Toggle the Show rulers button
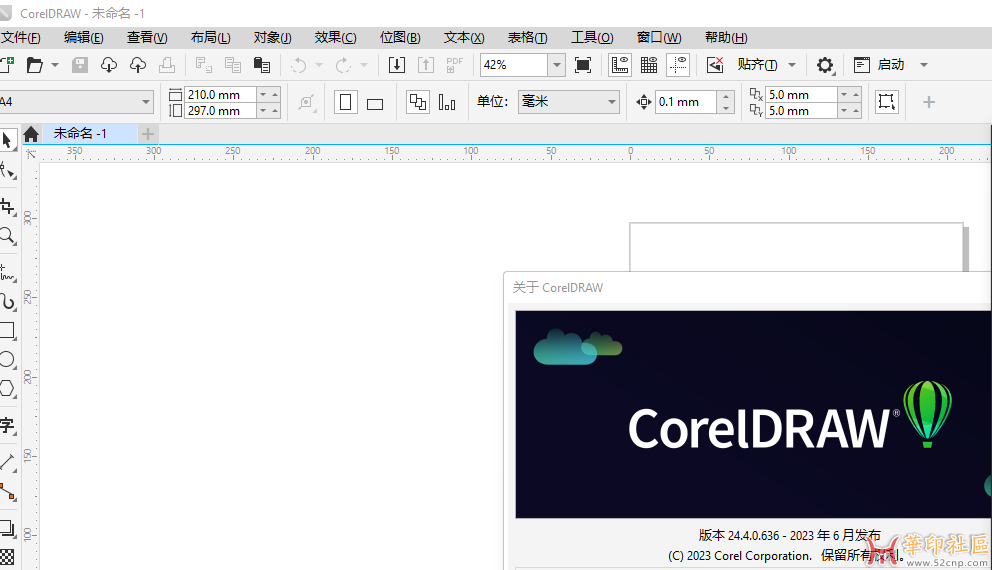Viewport: 992px width, 570px height. (620, 65)
